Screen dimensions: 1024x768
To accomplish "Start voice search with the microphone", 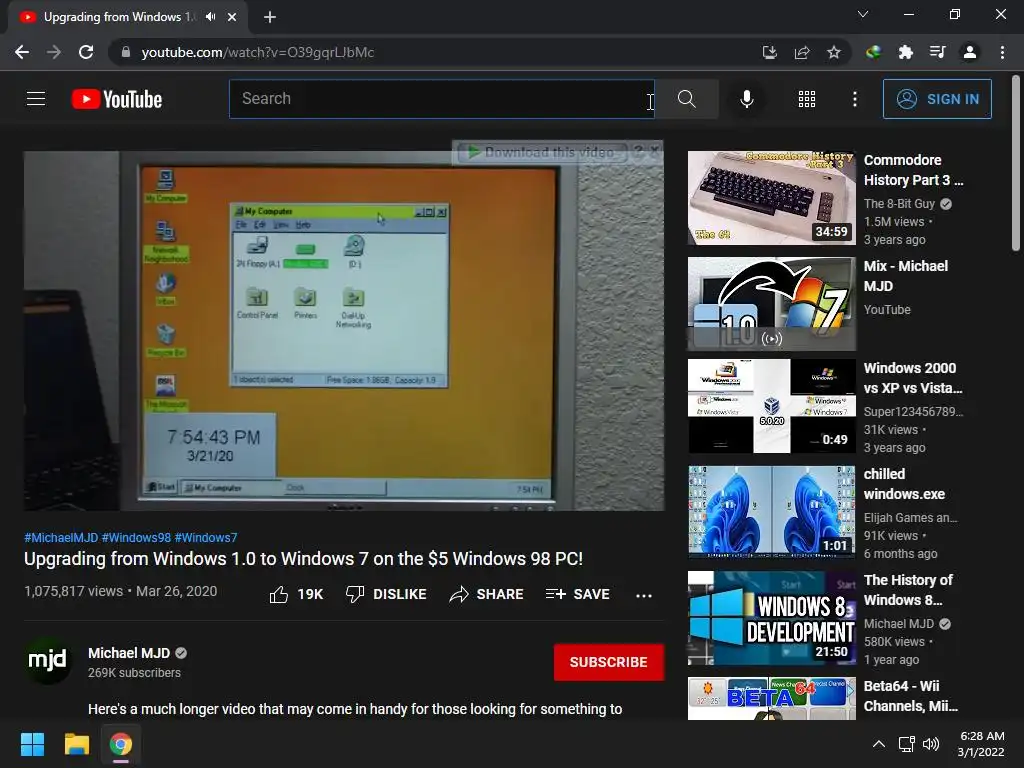I will pyautogui.click(x=746, y=99).
